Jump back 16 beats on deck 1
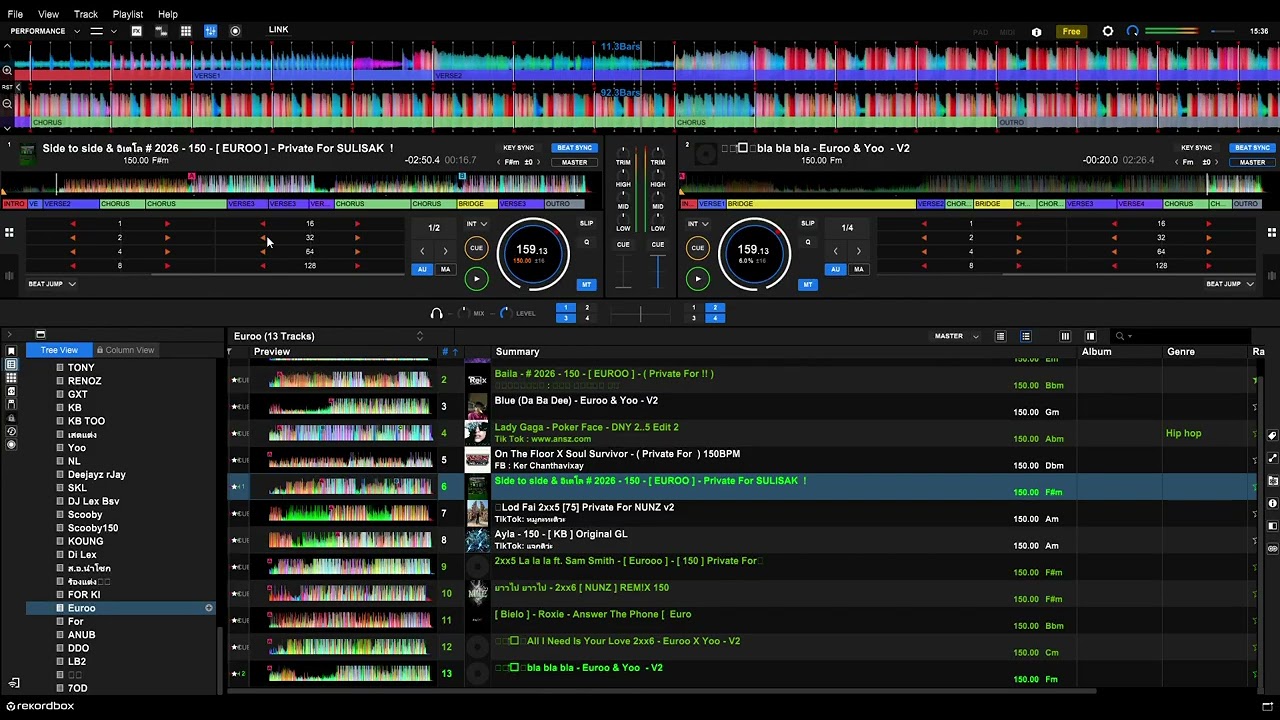The image size is (1280, 720). tap(263, 224)
